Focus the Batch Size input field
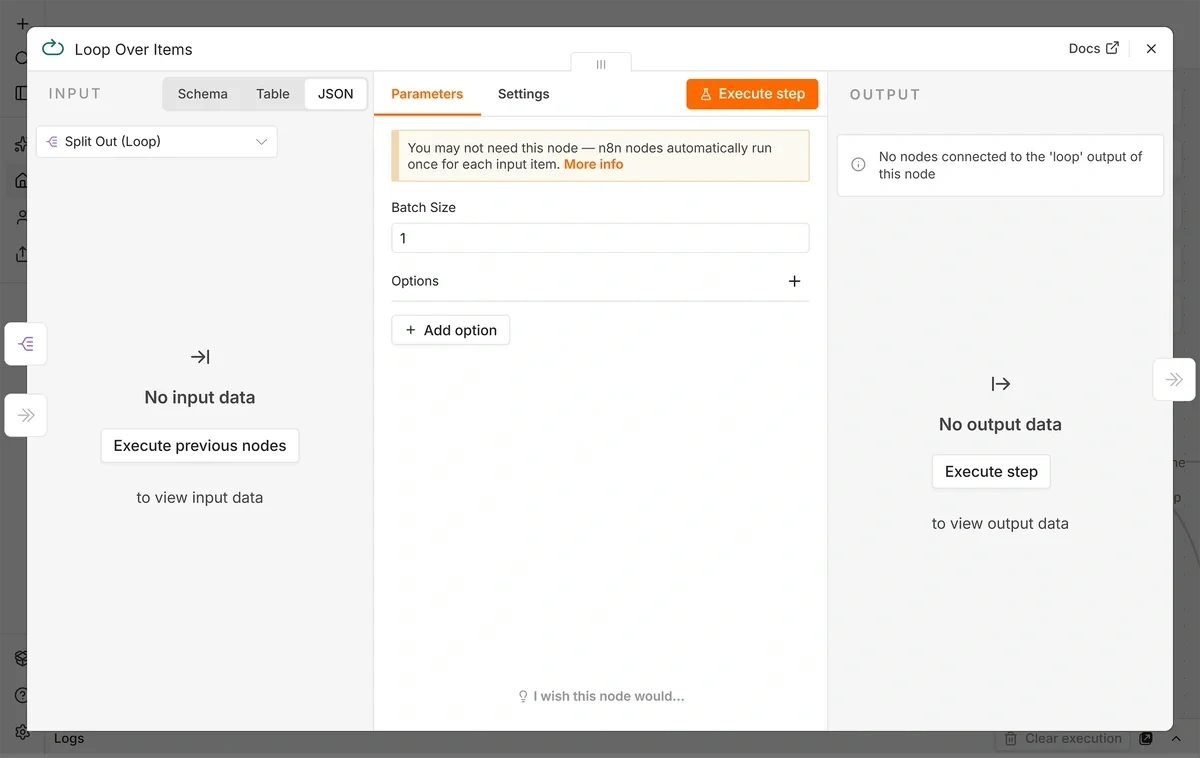The width and height of the screenshot is (1200, 758). coord(600,238)
